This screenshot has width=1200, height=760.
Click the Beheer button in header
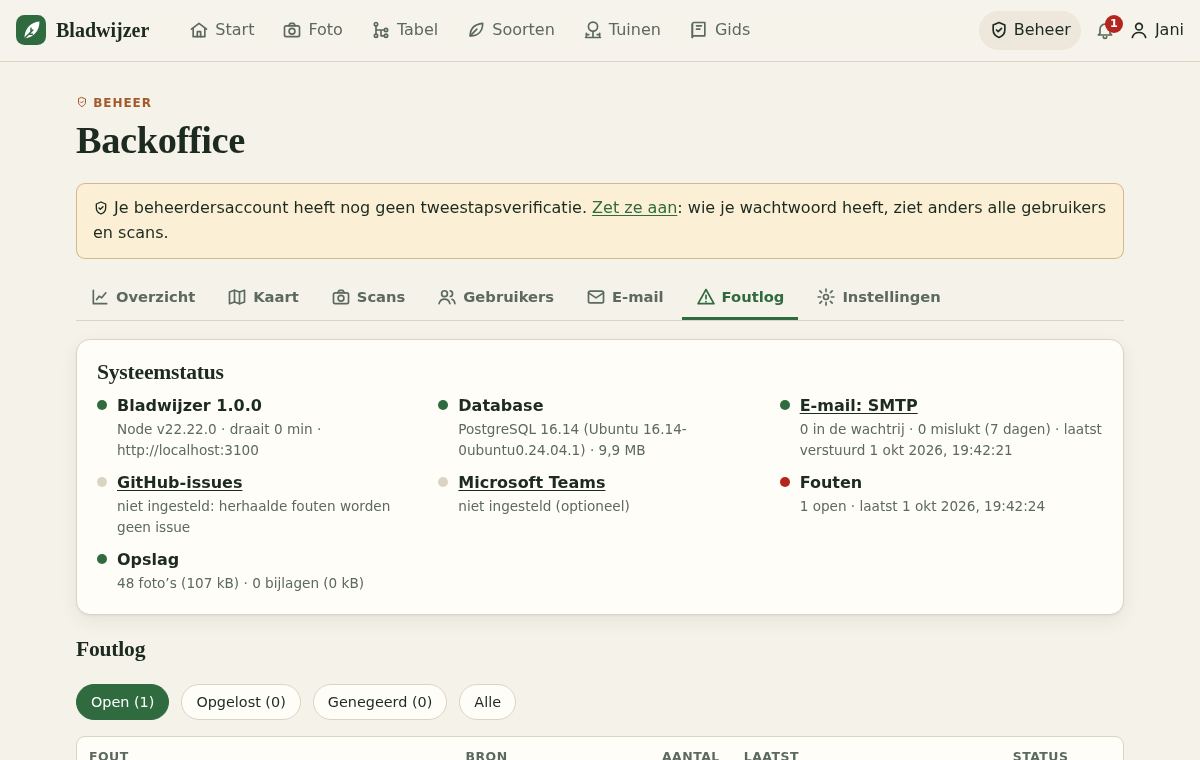point(1030,30)
